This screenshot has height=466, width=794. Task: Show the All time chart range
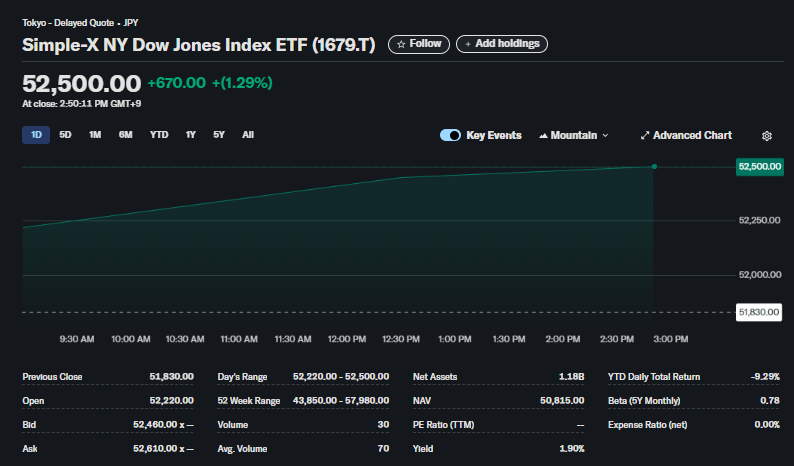point(248,135)
